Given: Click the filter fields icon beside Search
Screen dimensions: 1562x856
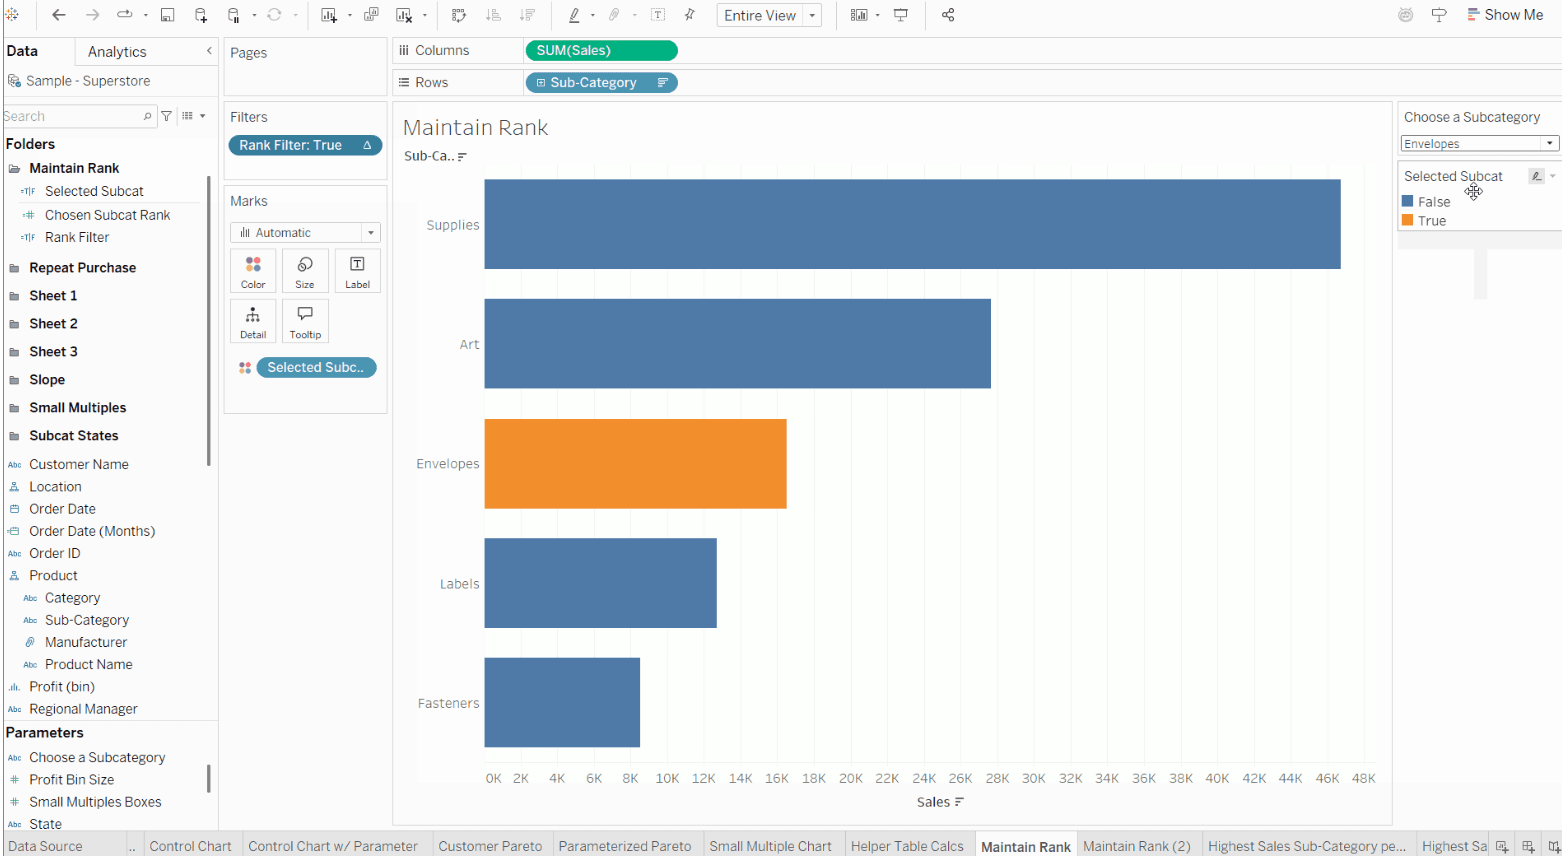Looking at the screenshot, I should [x=167, y=116].
